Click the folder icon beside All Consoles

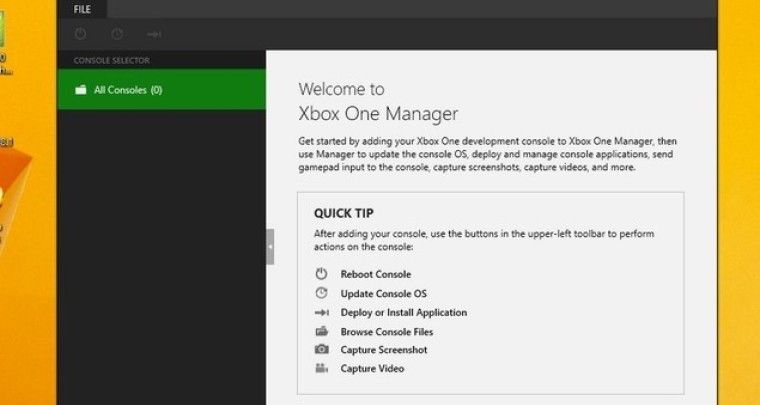point(81,90)
